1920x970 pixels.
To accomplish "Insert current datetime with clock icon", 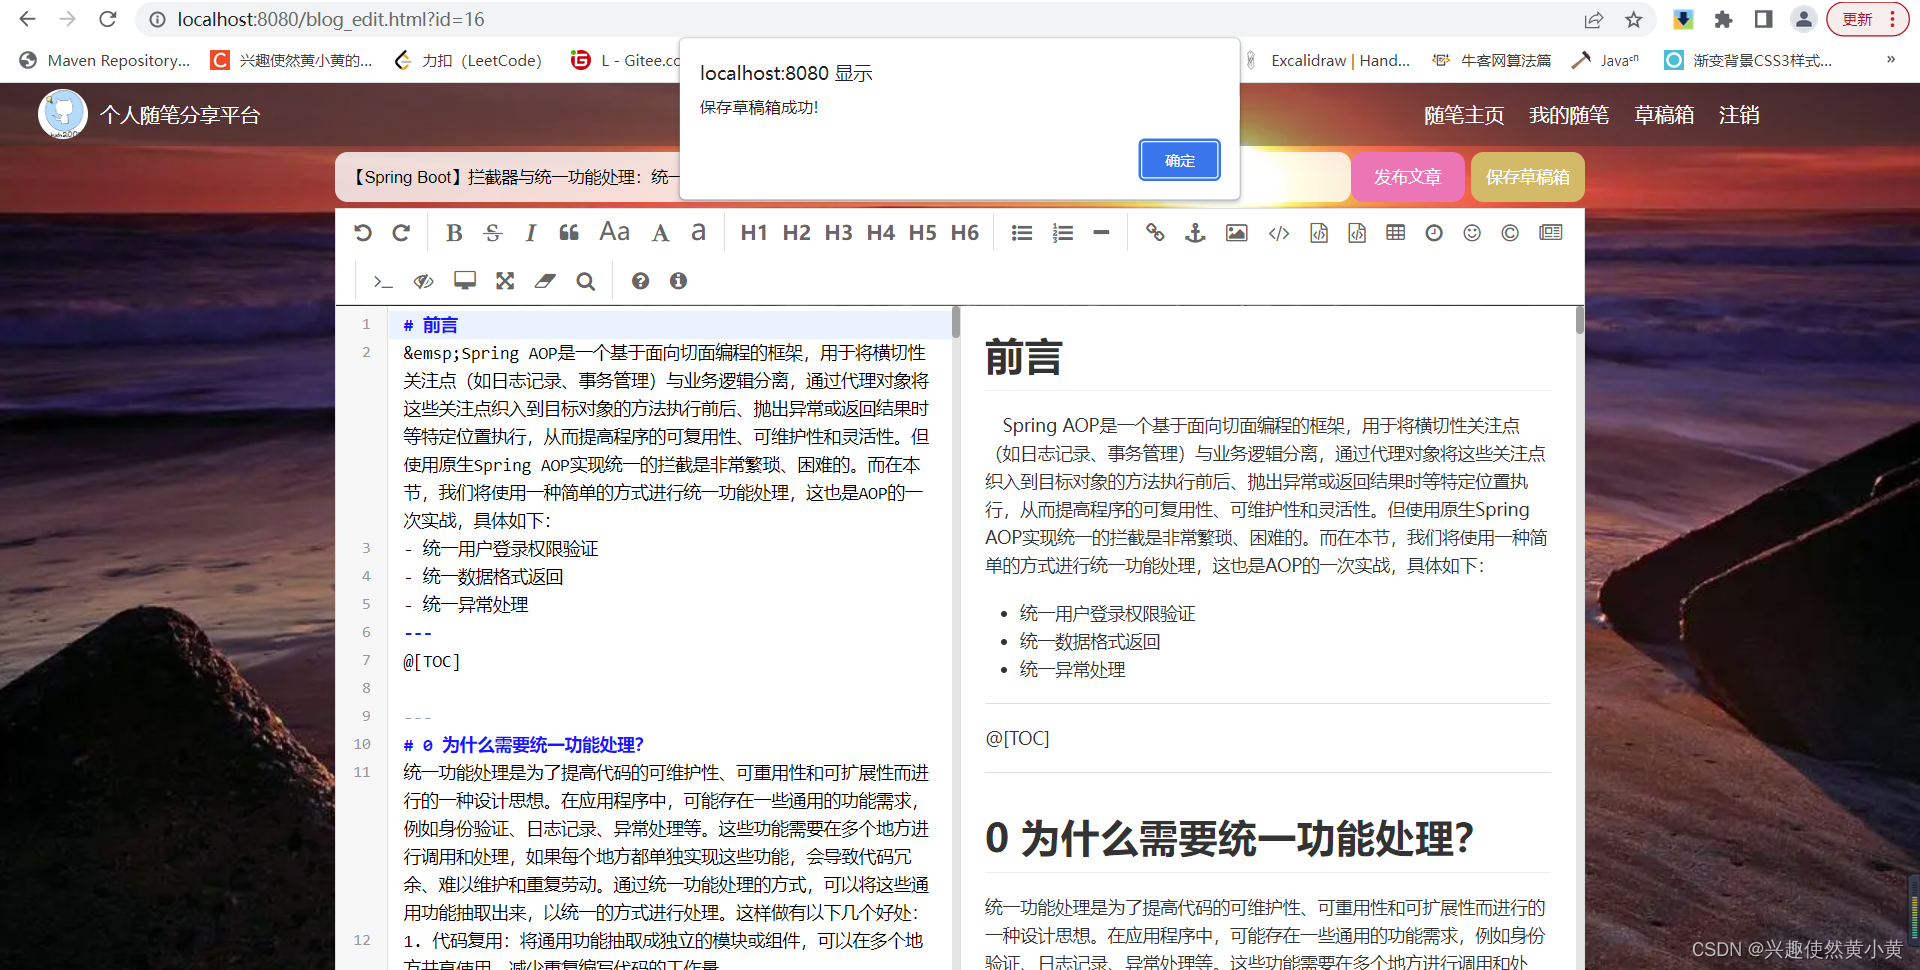I will click(x=1434, y=233).
